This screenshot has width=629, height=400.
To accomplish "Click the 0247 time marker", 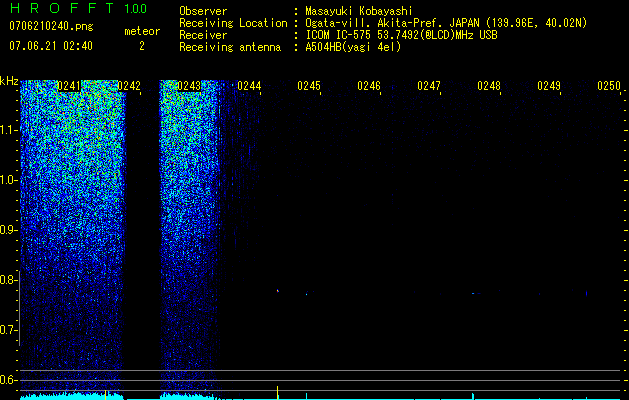I will (x=429, y=86).
